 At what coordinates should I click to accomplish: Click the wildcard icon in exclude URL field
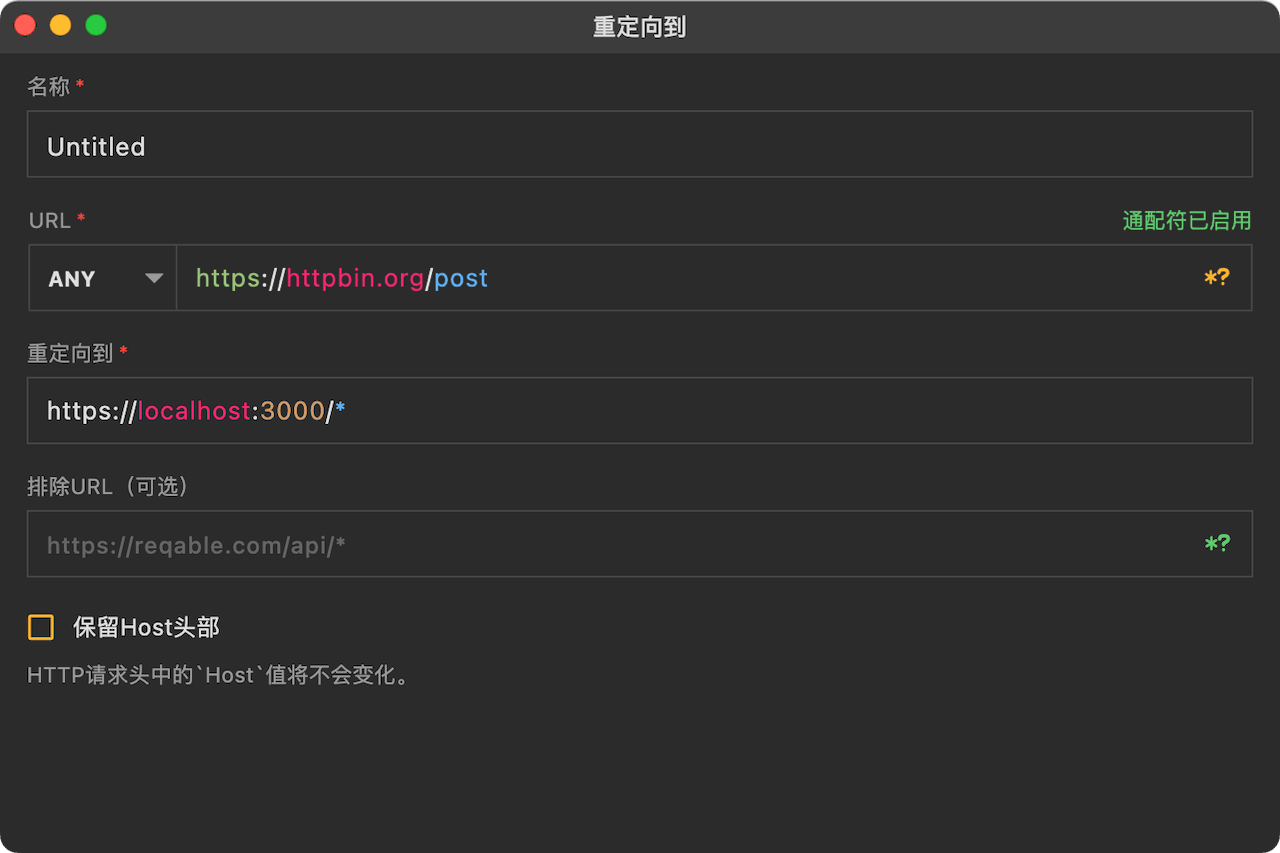pyautogui.click(x=1216, y=544)
